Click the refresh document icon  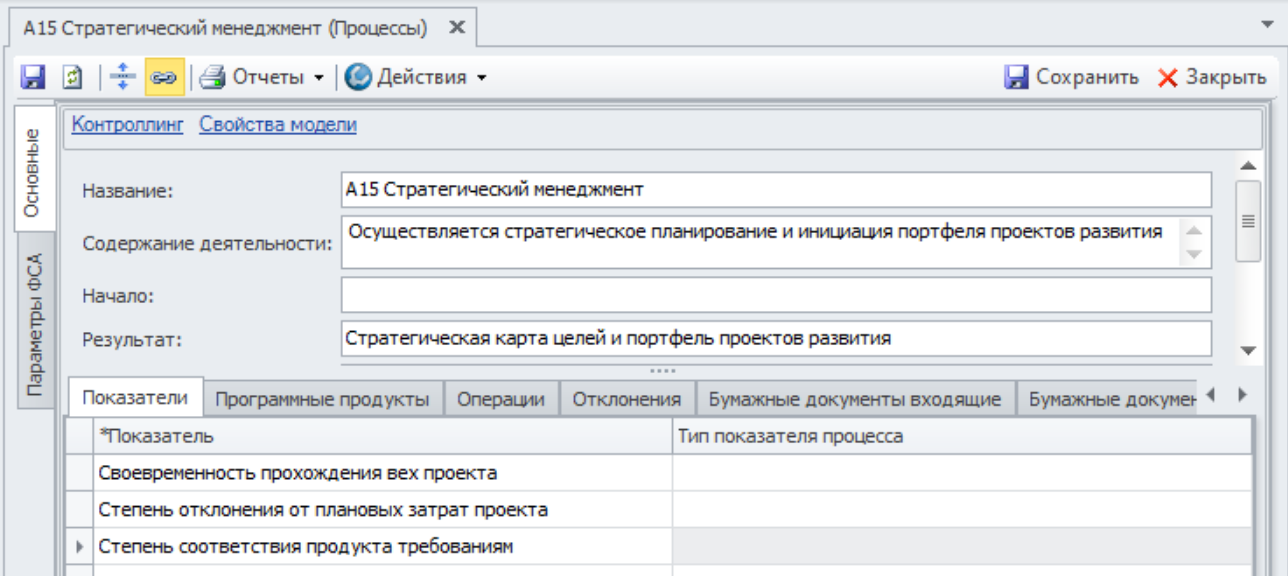(72, 77)
